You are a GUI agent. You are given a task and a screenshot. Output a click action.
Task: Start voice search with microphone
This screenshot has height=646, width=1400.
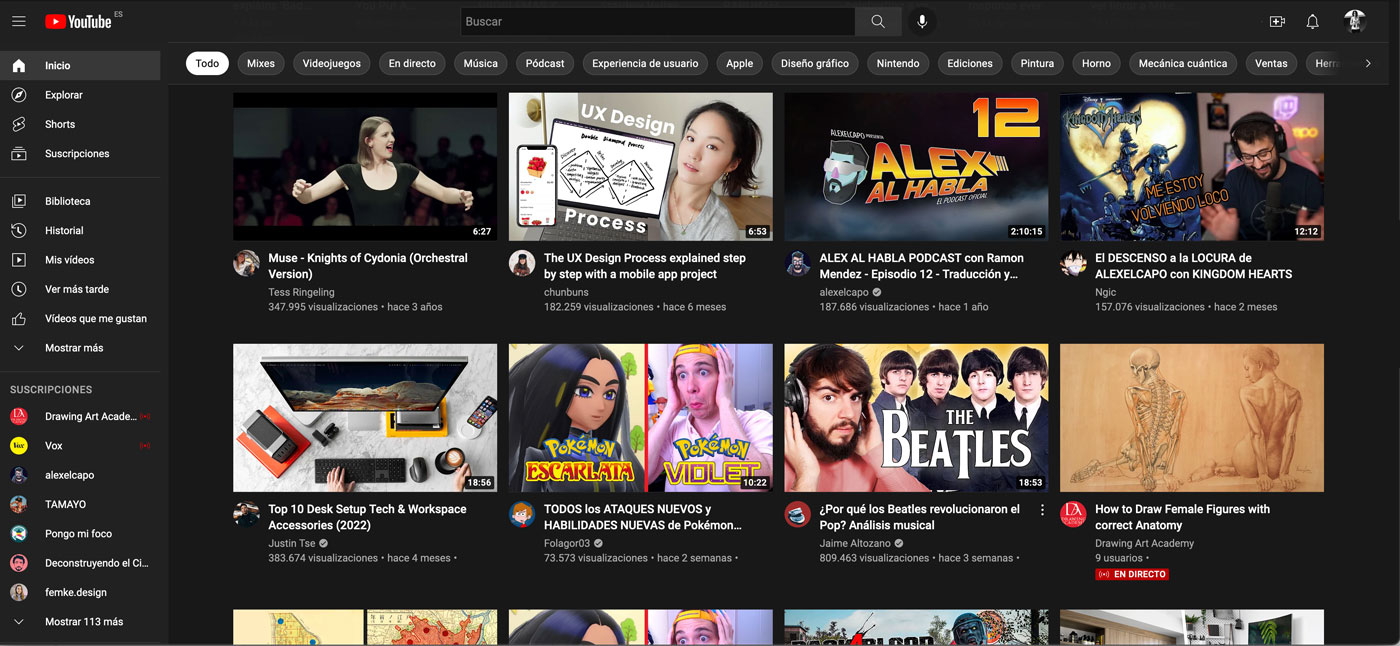click(922, 21)
